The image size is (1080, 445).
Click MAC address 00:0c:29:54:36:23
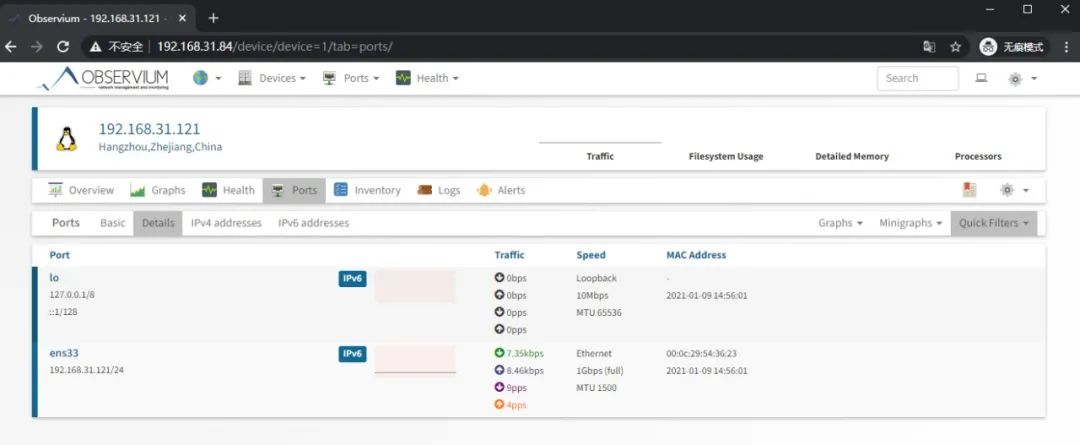point(701,353)
